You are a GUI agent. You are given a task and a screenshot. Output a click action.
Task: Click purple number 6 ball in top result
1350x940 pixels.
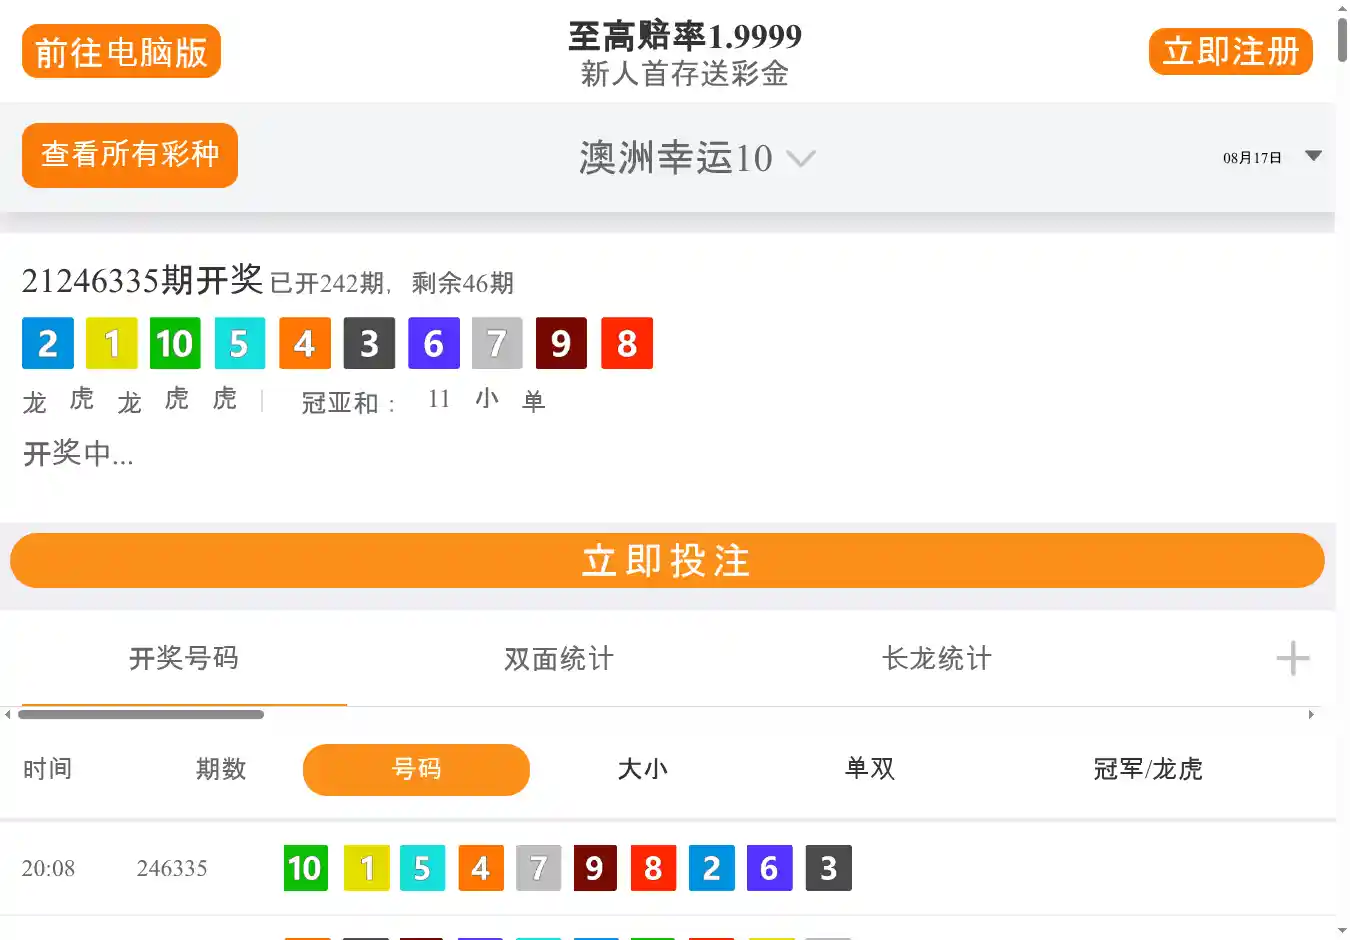[x=433, y=343]
